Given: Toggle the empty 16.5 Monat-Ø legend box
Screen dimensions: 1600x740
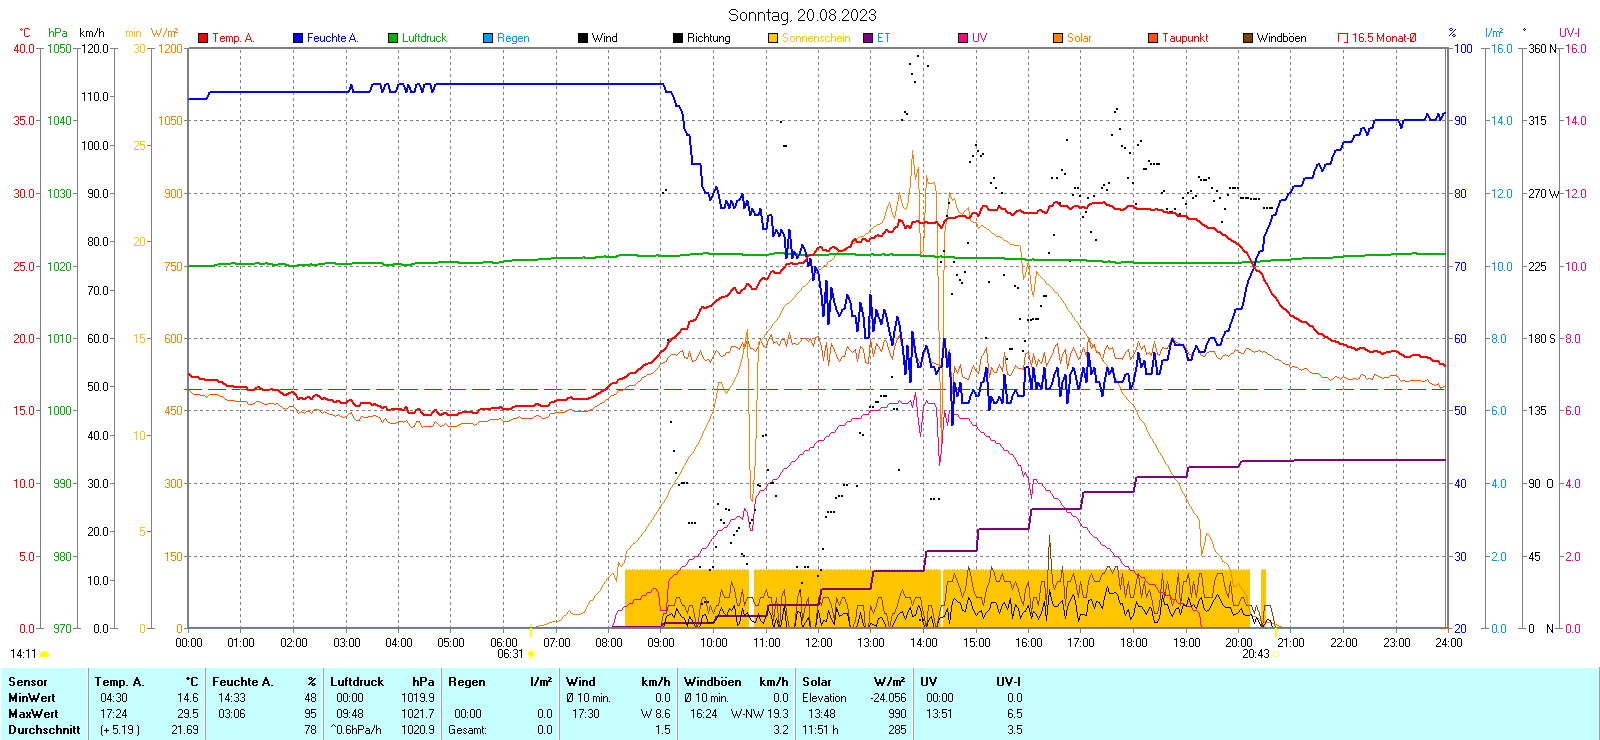Looking at the screenshot, I should point(1343,38).
